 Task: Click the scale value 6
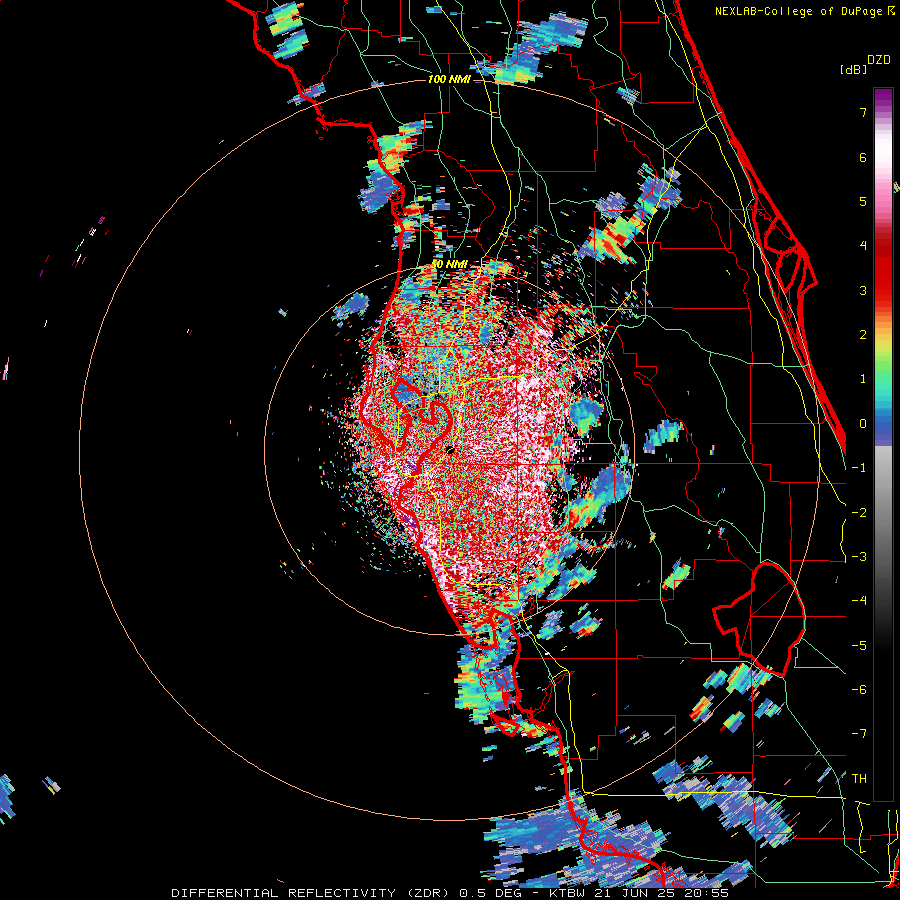[863, 157]
